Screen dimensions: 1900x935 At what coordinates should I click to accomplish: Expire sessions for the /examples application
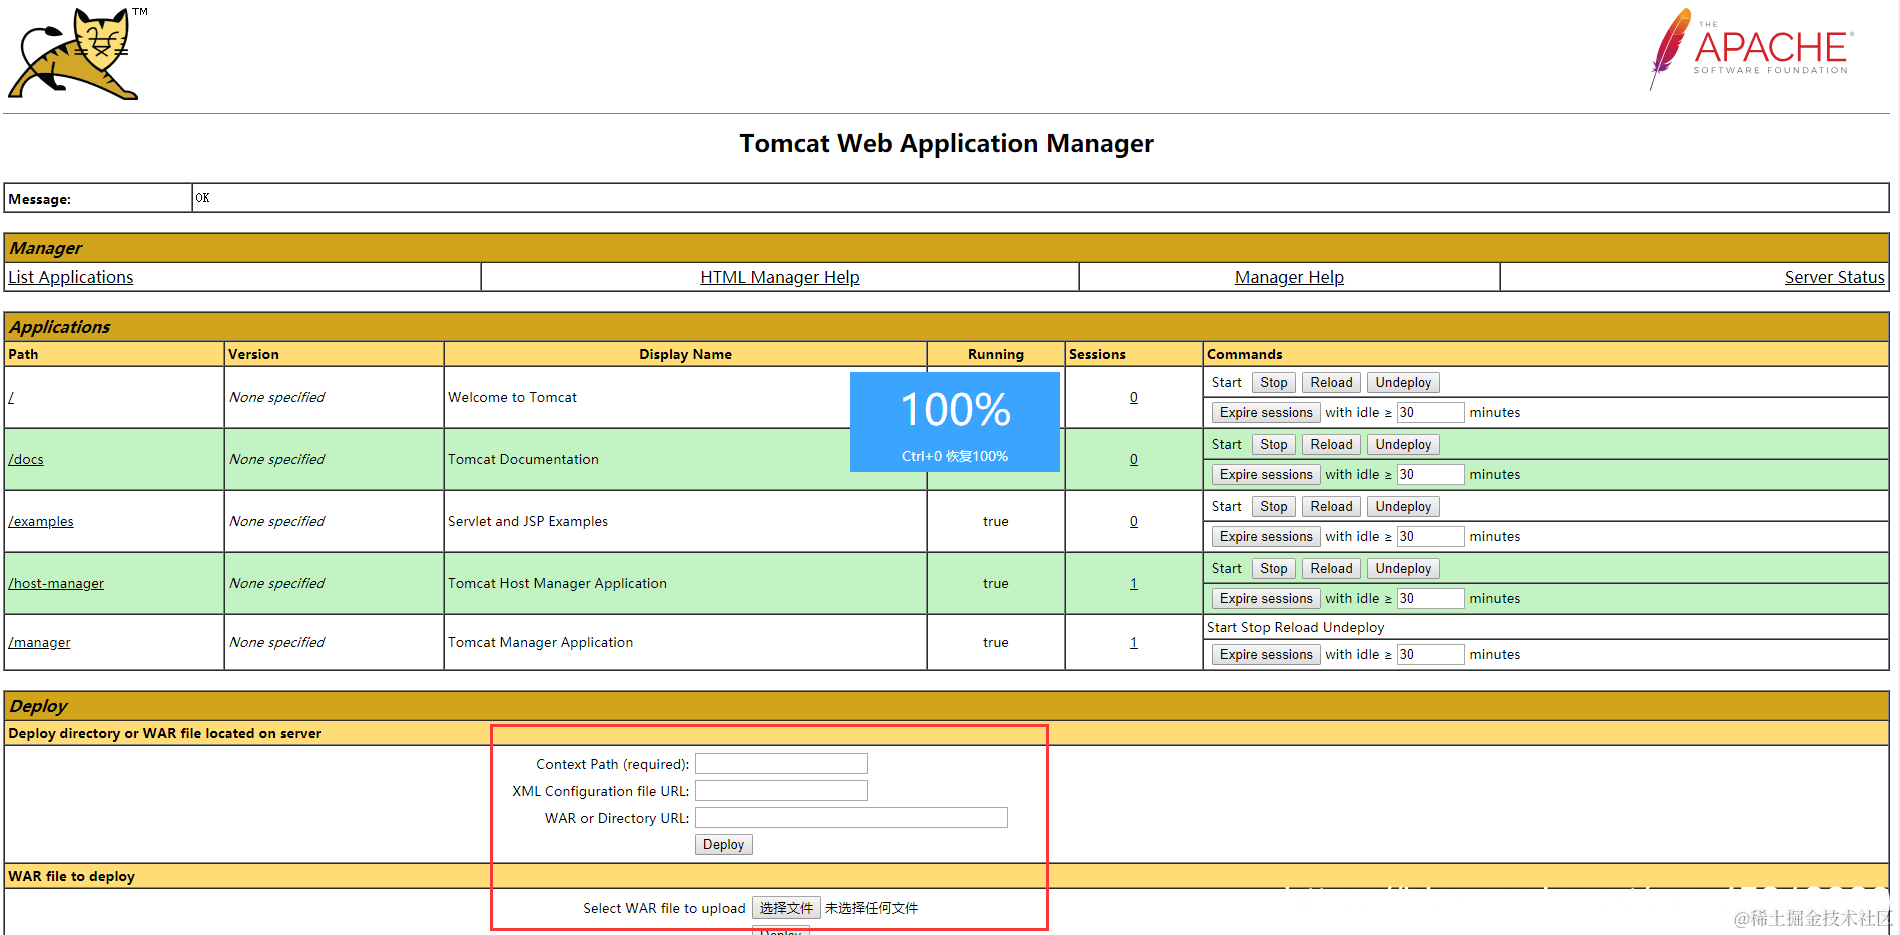(x=1266, y=536)
